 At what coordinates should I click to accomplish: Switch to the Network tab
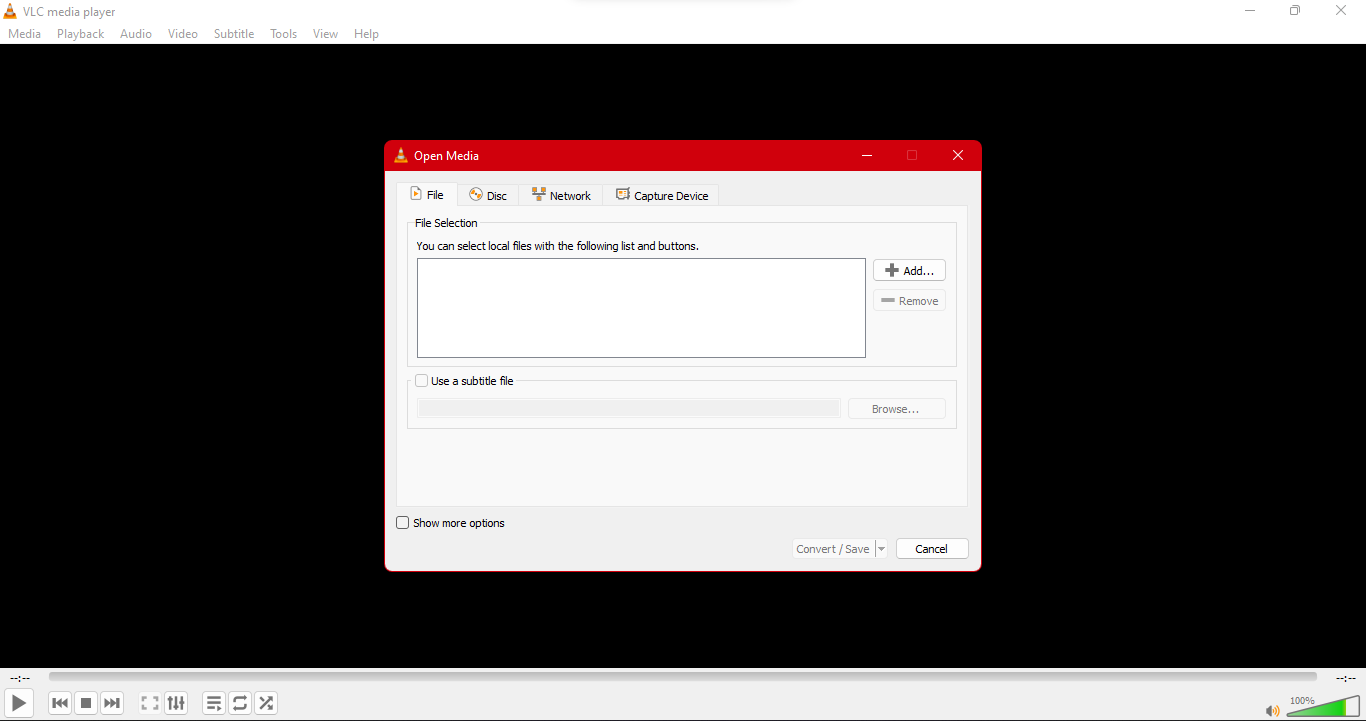(561, 196)
